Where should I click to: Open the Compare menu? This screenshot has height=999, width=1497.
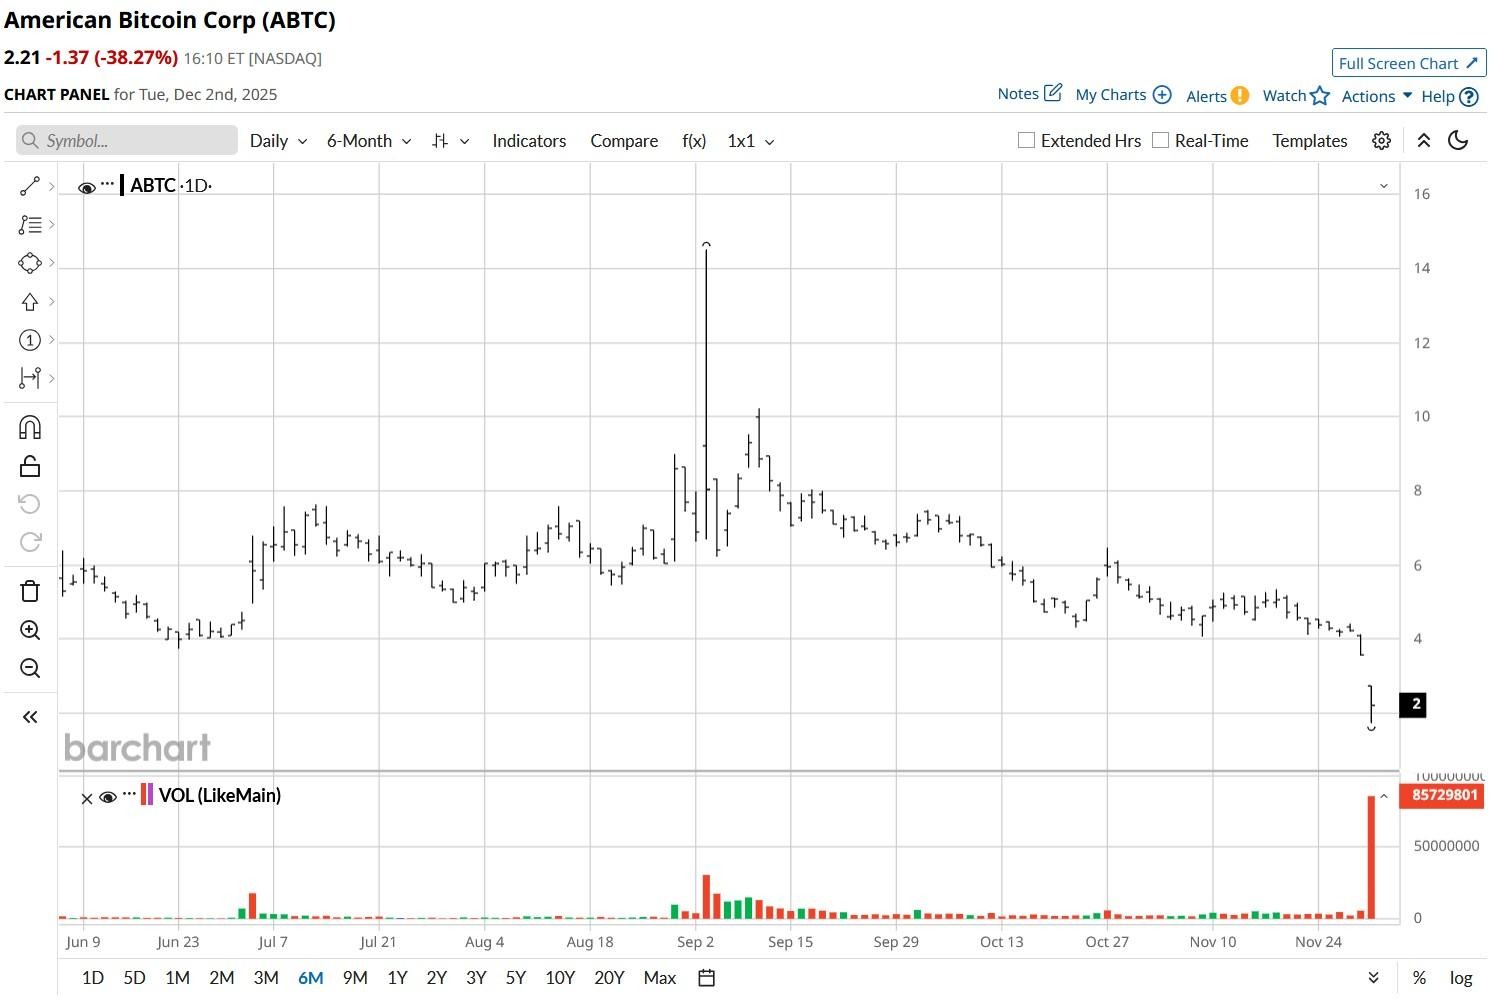tap(624, 141)
